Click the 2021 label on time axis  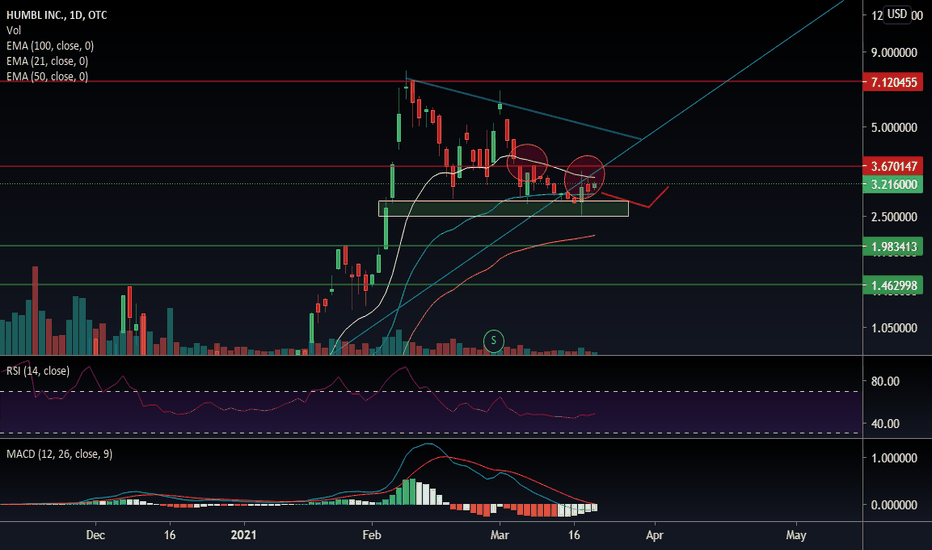(x=244, y=535)
